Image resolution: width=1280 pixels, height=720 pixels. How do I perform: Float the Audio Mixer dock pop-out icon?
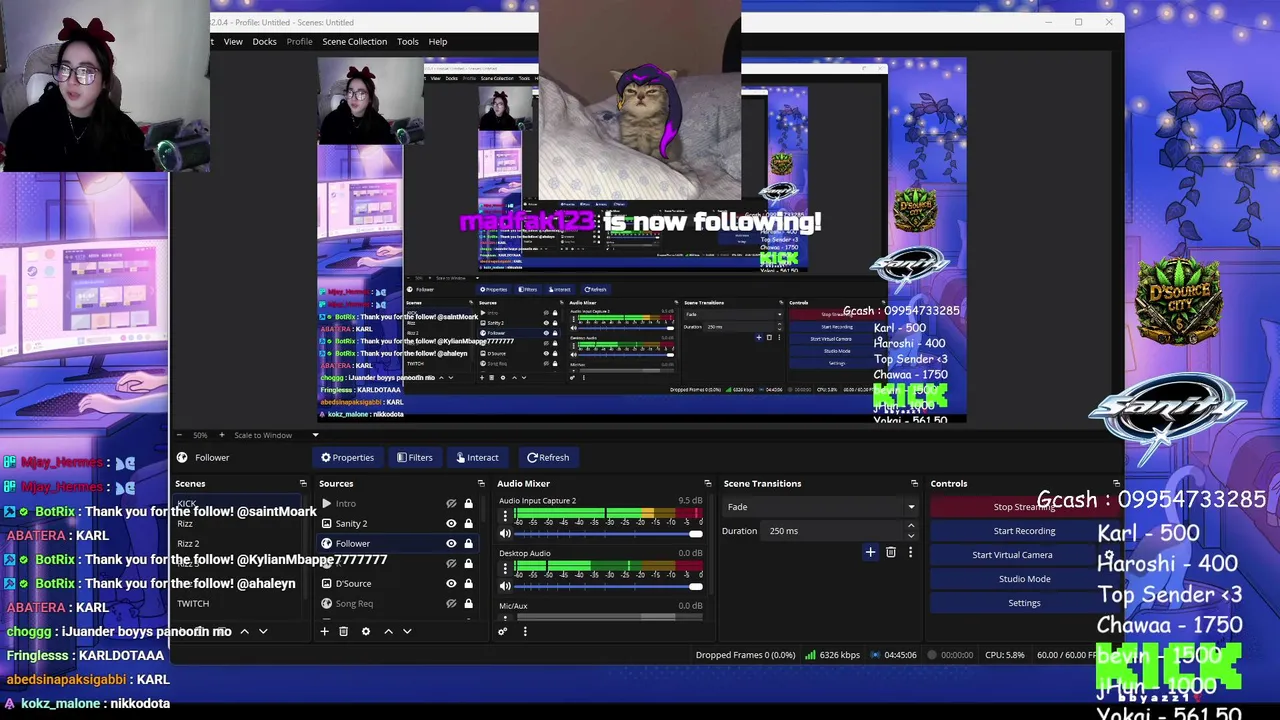(707, 484)
